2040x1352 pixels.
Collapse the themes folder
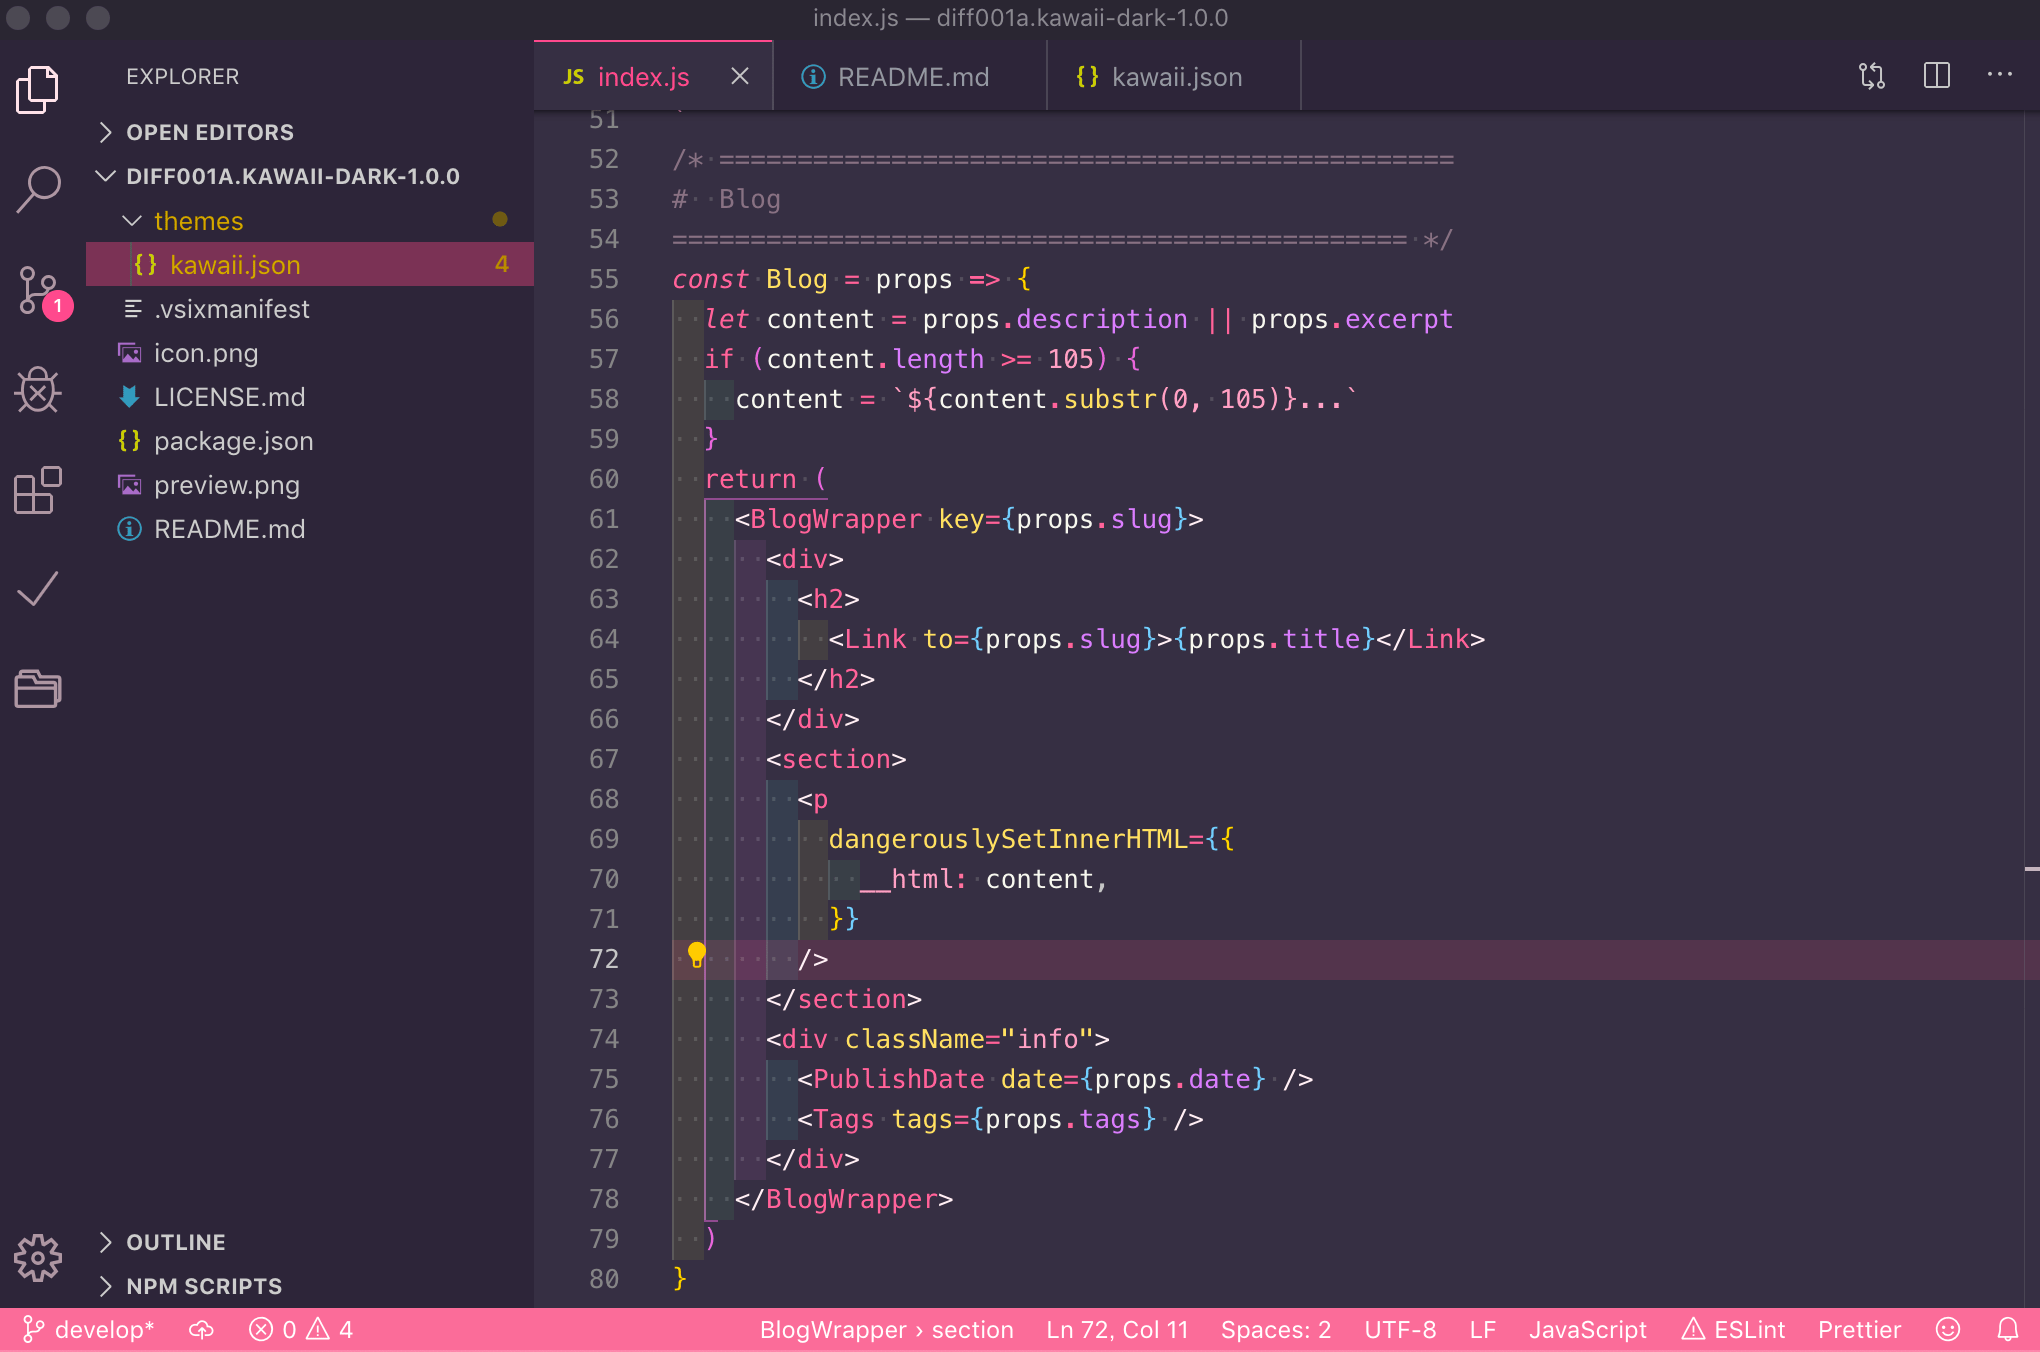coord(131,220)
